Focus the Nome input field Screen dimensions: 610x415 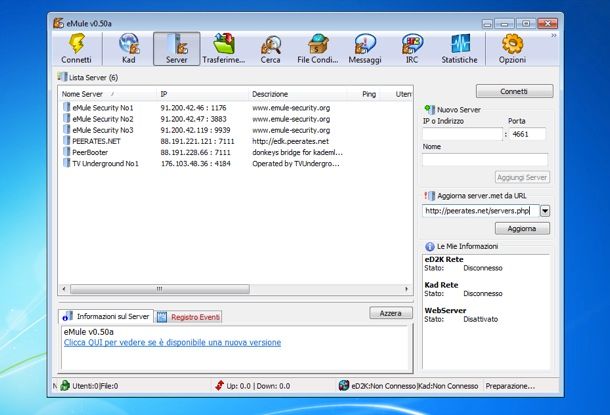pos(485,160)
